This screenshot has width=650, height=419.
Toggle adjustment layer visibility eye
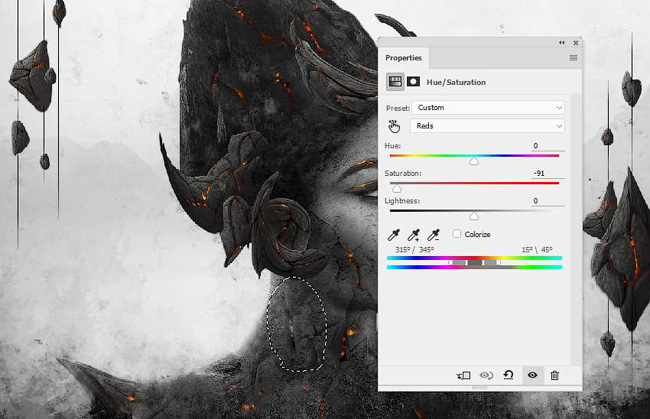533,375
